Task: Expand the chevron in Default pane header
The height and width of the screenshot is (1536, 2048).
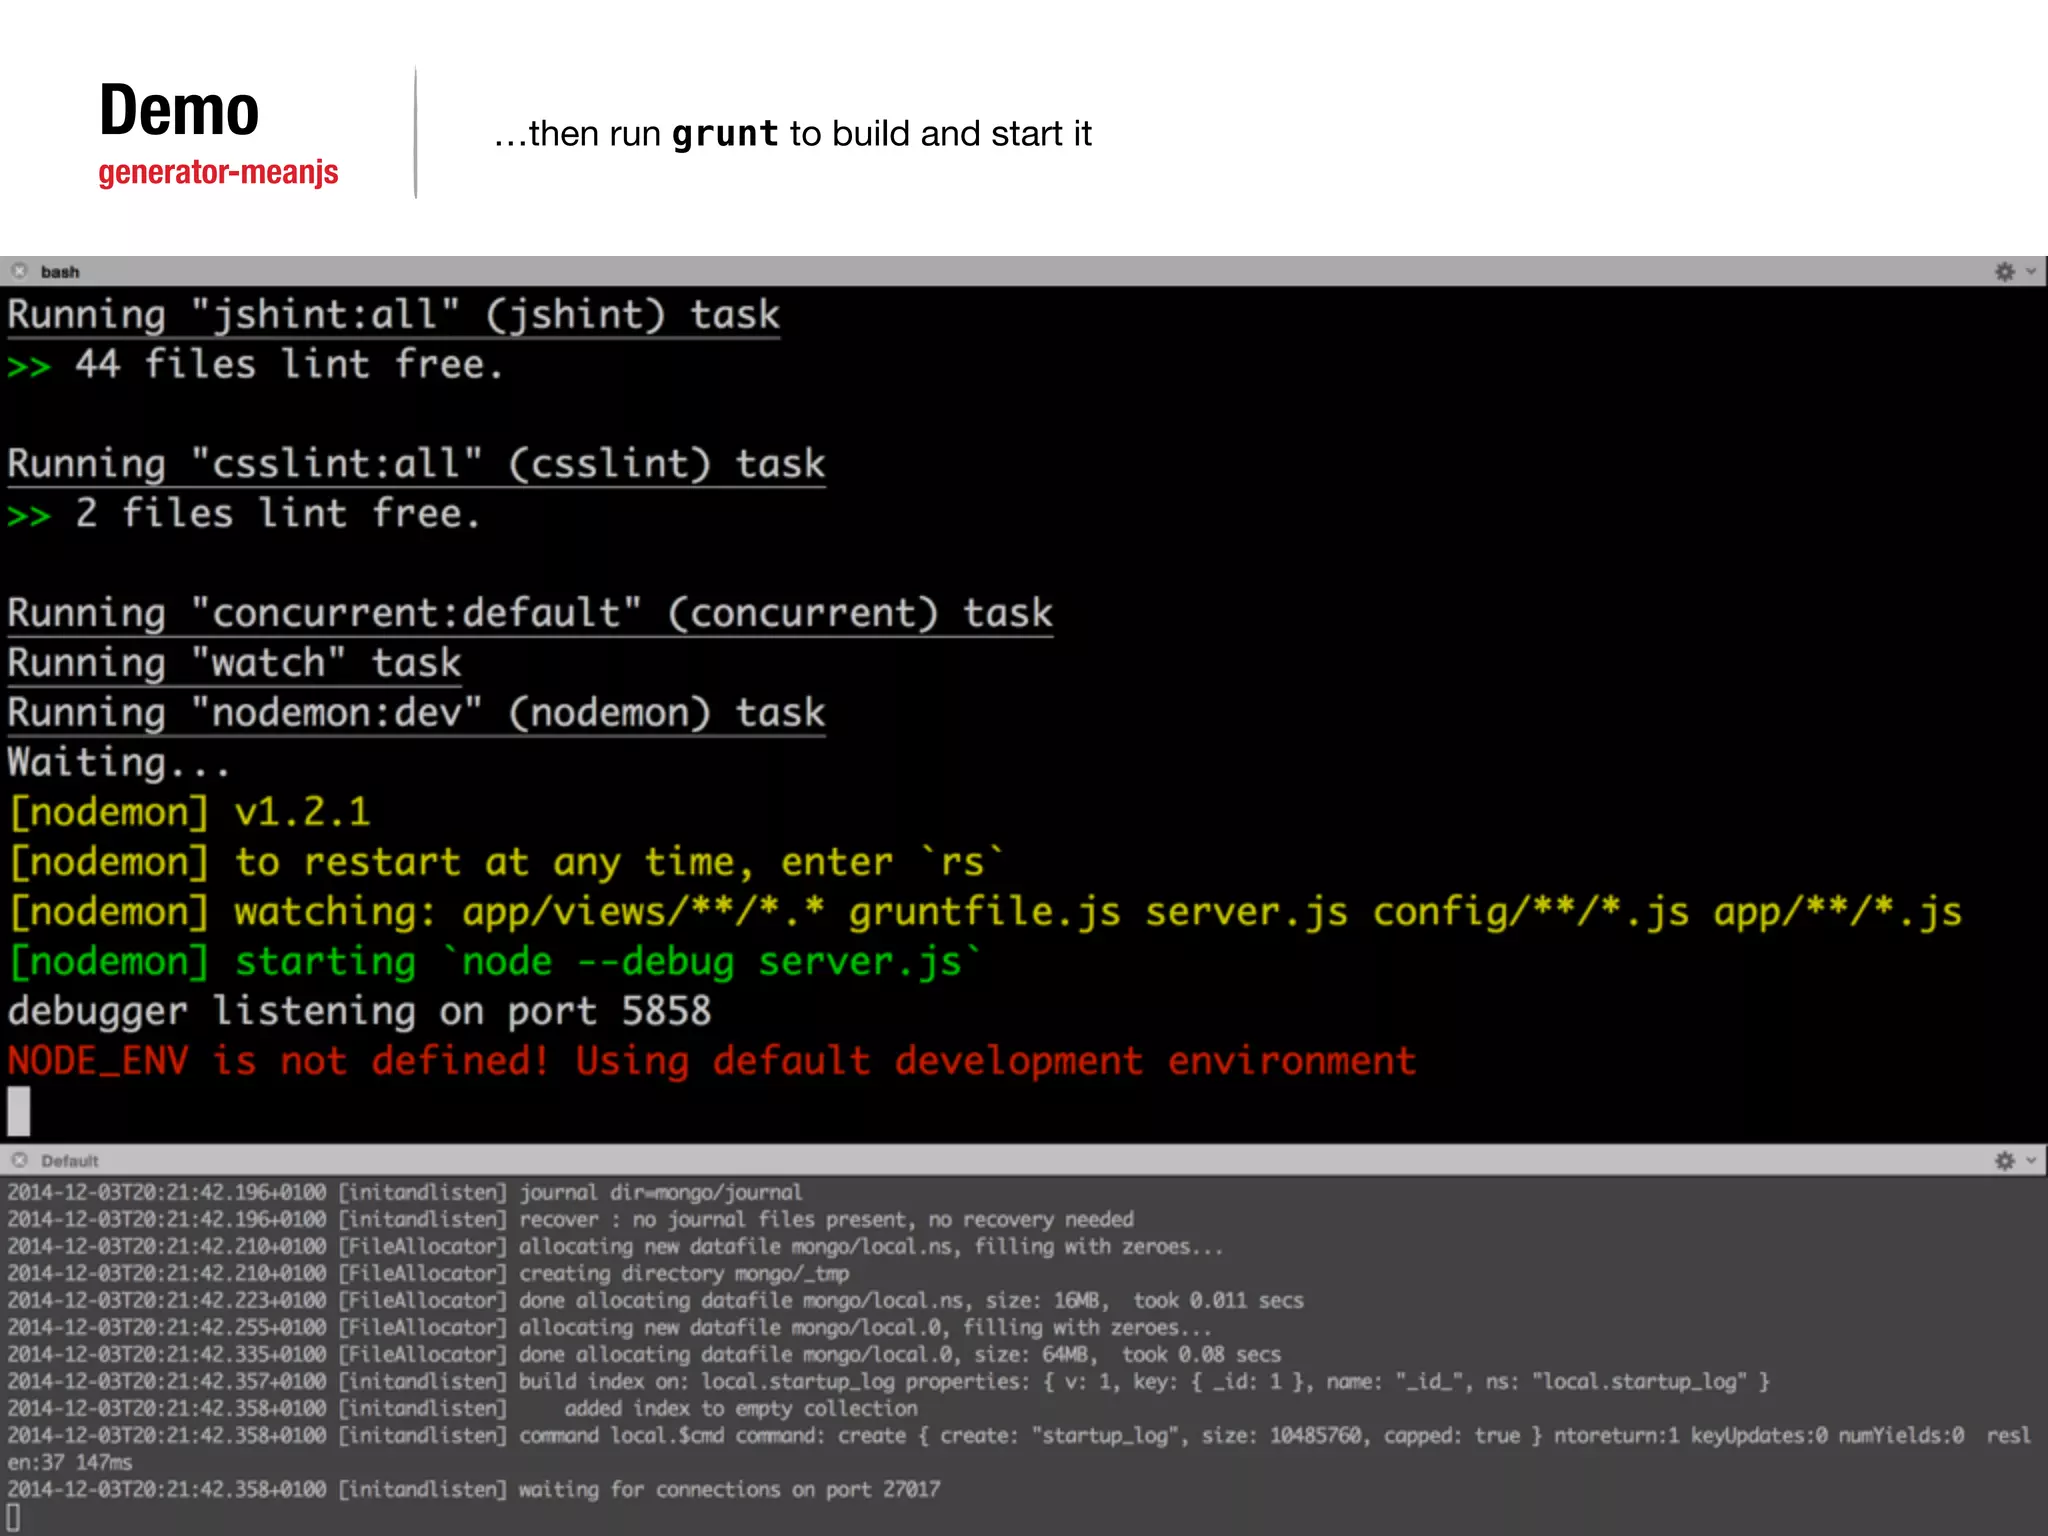Action: click(x=2031, y=1161)
